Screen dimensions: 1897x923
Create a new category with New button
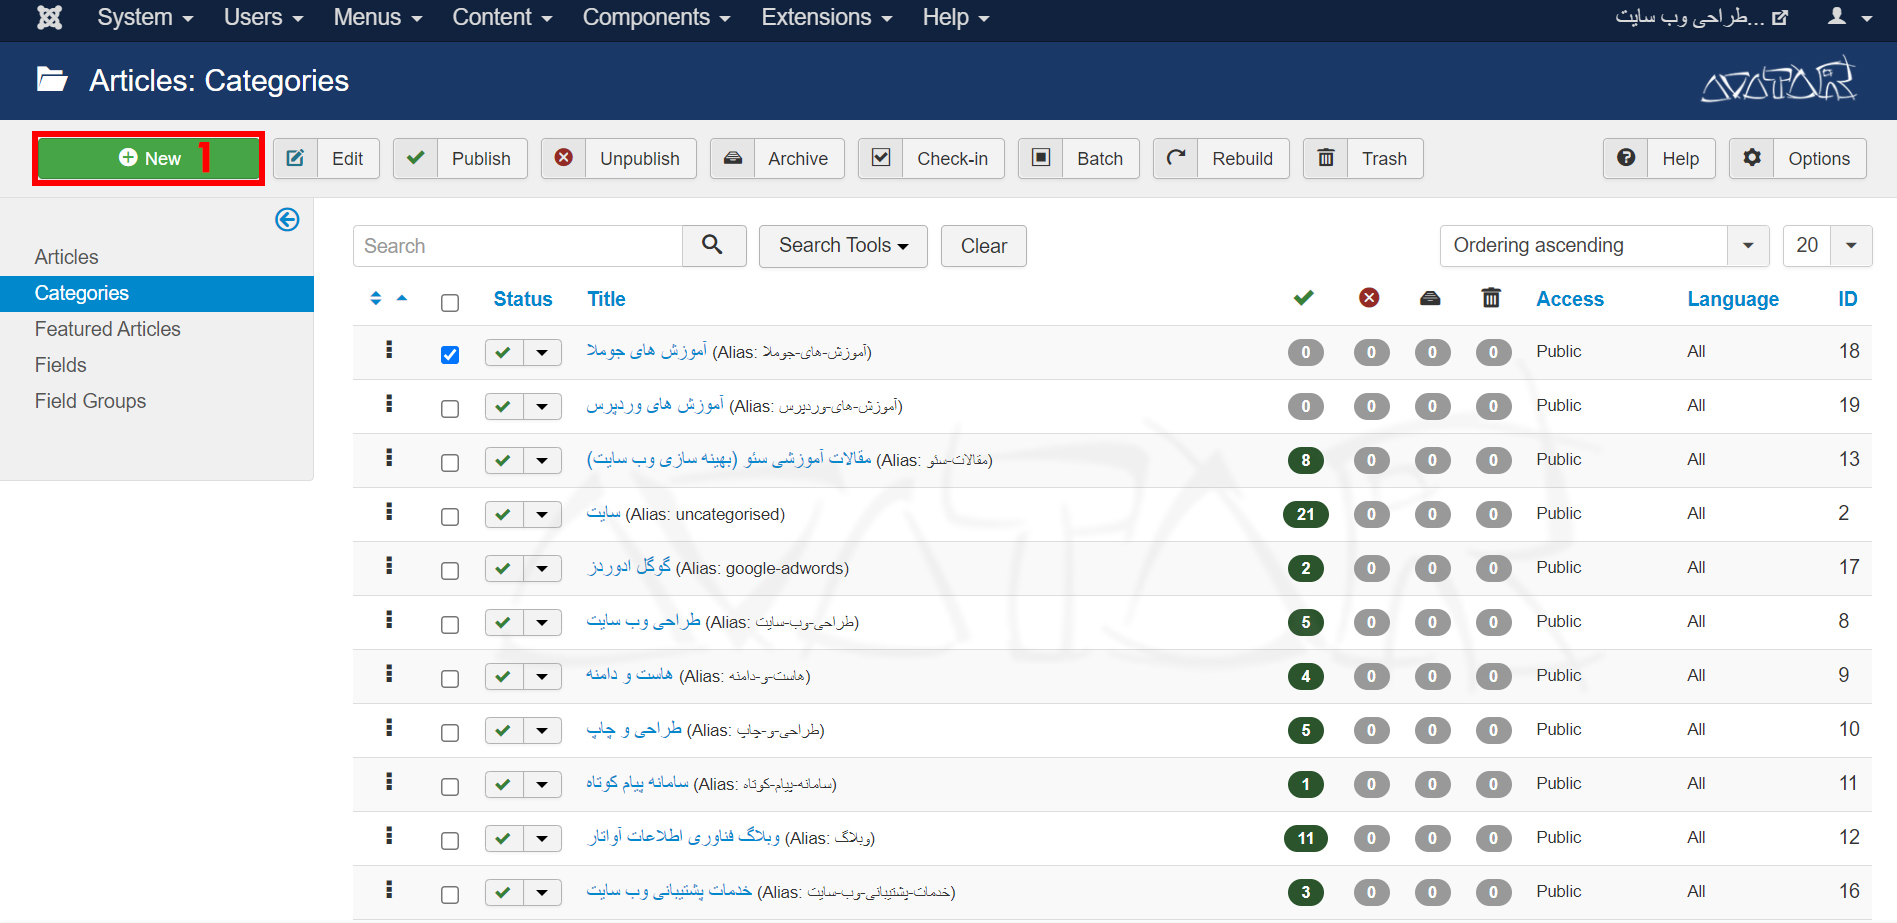click(x=148, y=158)
